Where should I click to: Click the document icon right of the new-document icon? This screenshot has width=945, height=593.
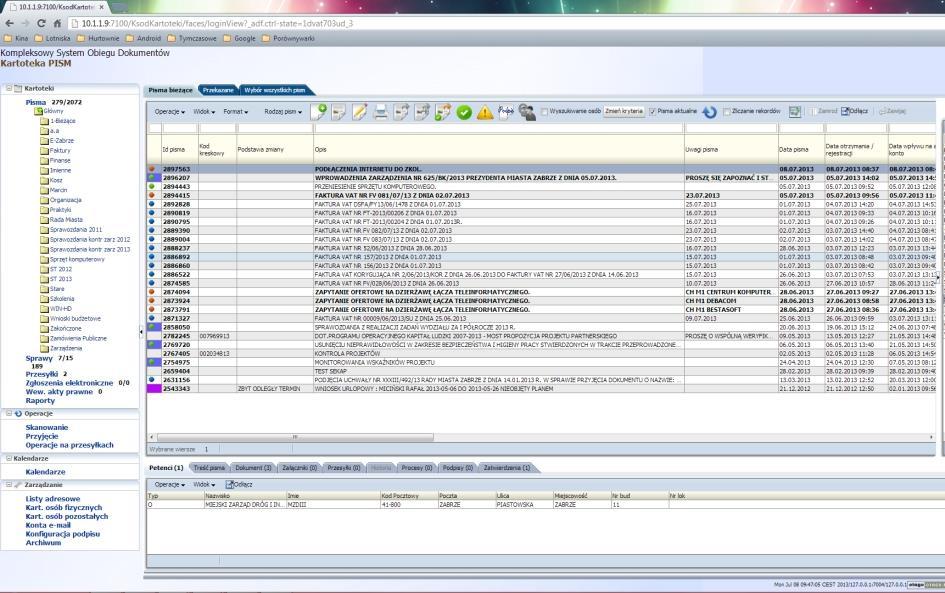coord(339,111)
